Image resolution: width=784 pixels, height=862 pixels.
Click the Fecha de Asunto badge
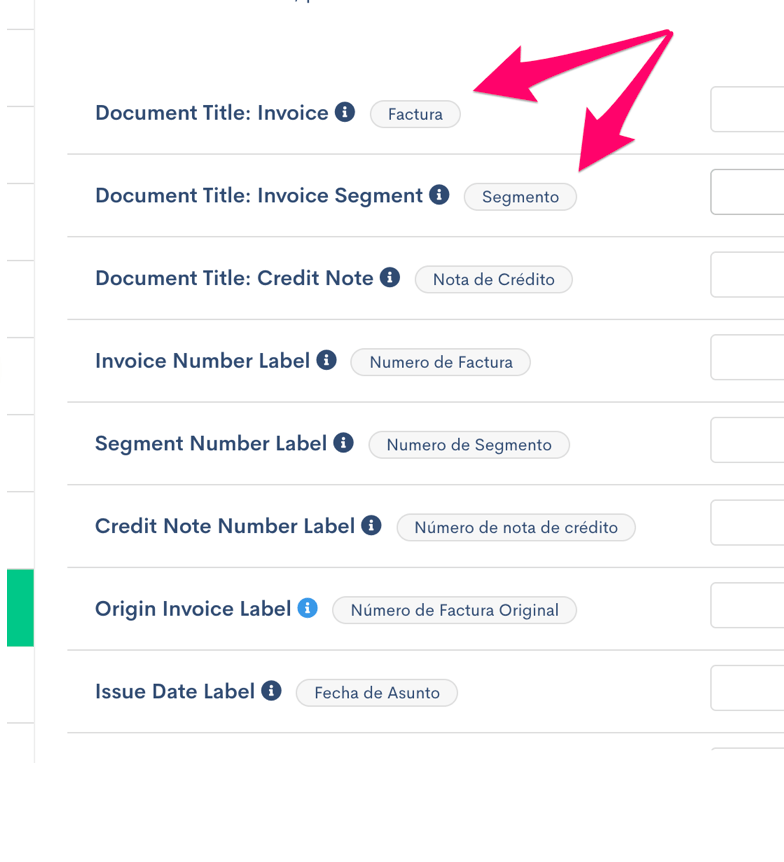pos(376,692)
